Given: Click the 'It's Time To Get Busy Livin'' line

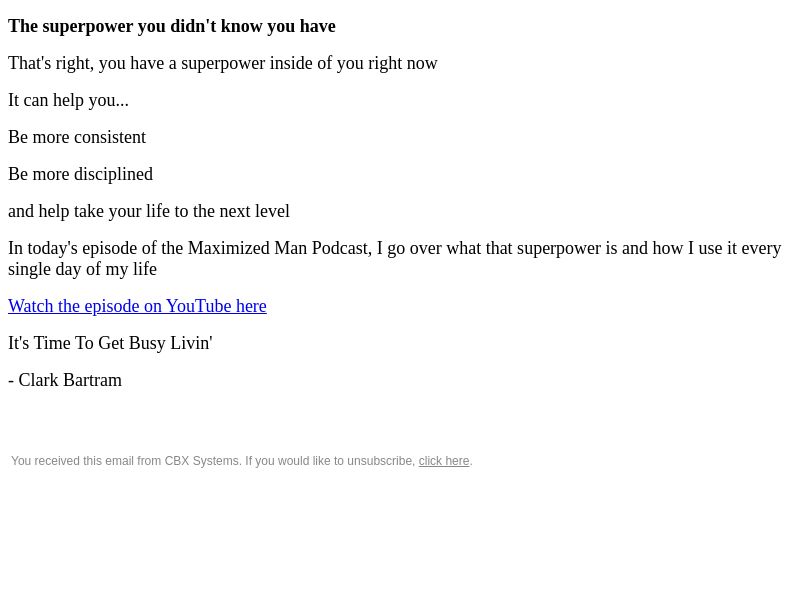Looking at the screenshot, I should (x=110, y=343).
